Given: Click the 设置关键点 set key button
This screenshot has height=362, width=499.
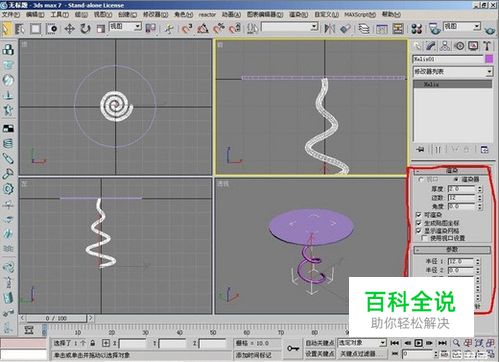Looking at the screenshot, I should coord(320,353).
